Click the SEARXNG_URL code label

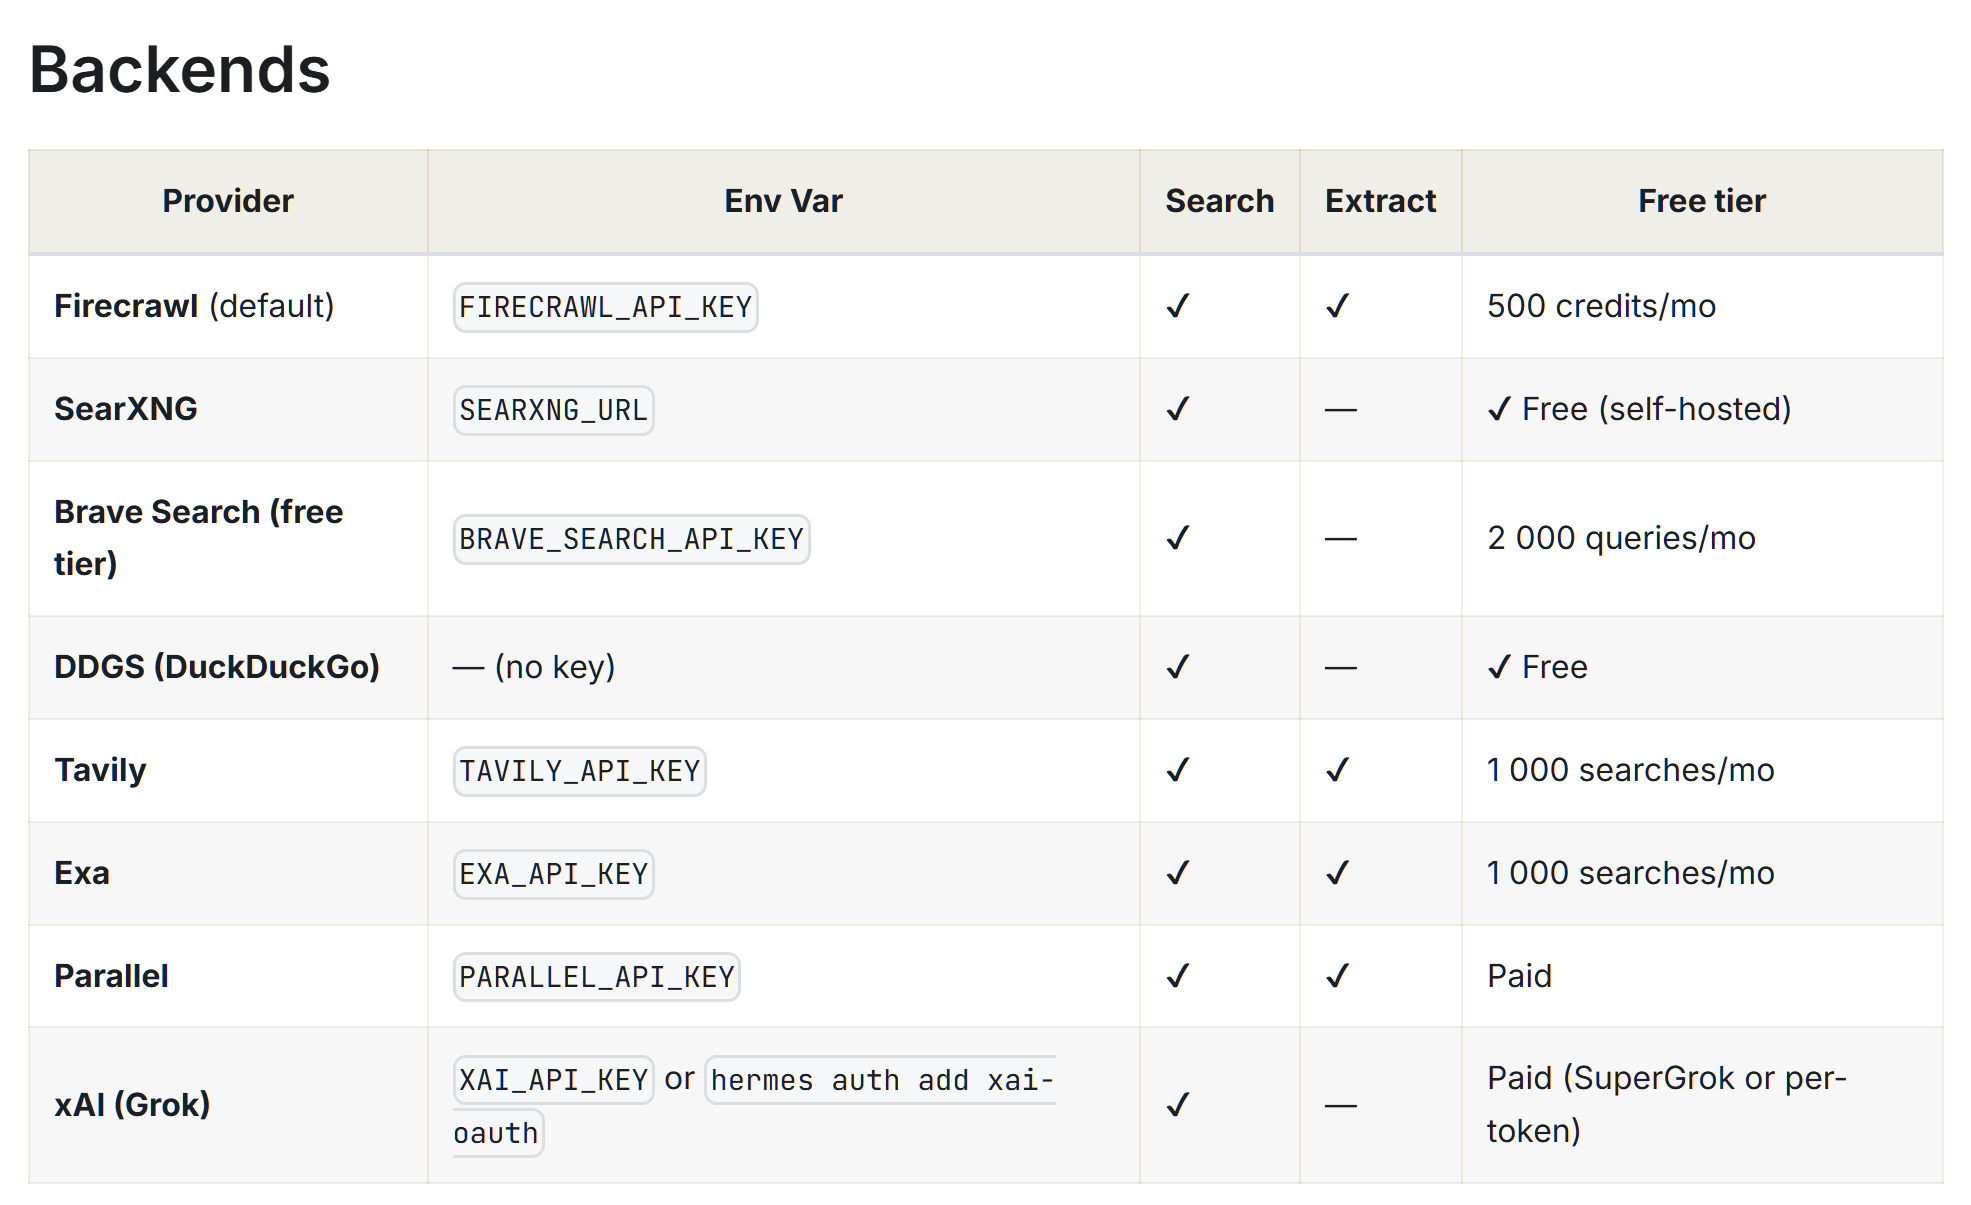[553, 410]
